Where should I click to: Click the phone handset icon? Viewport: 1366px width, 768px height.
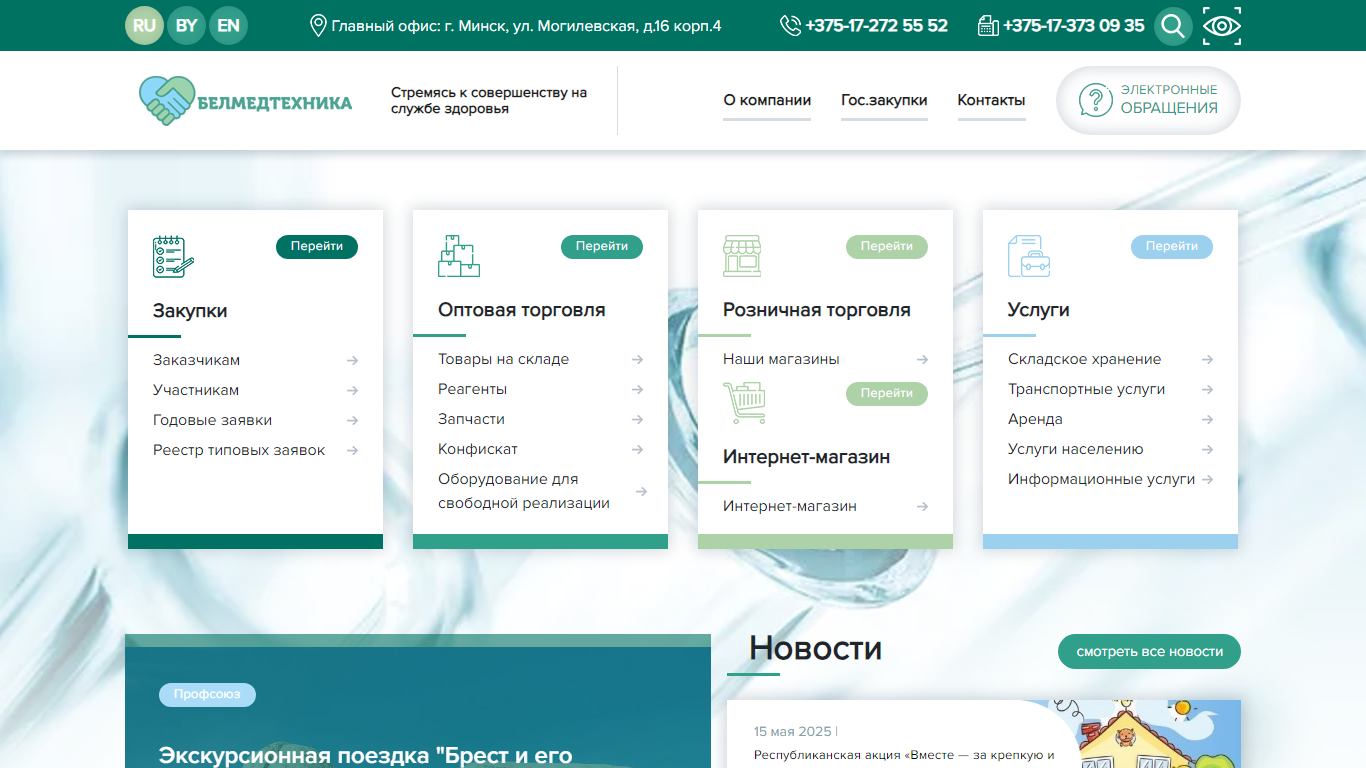(790, 25)
